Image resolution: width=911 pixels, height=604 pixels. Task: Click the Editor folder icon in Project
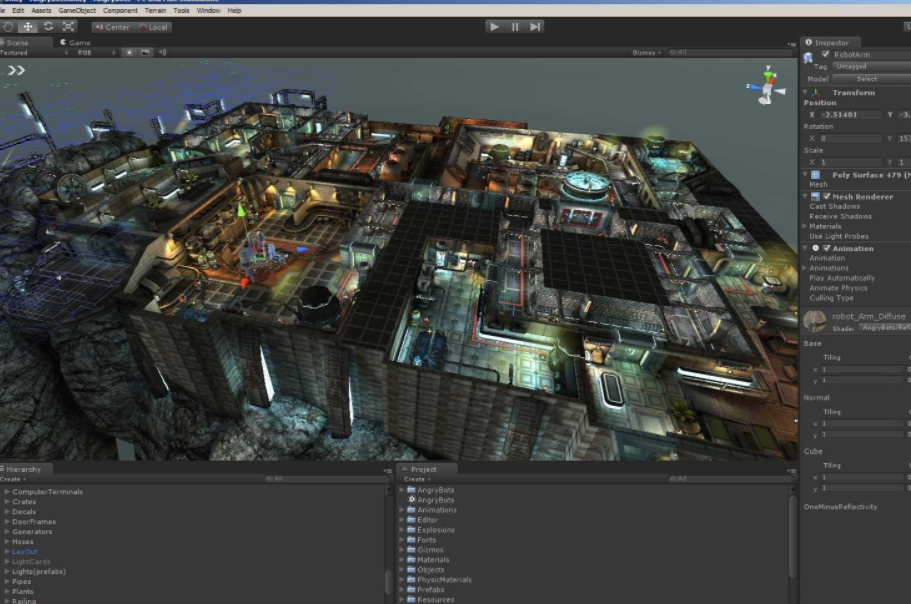(x=411, y=520)
